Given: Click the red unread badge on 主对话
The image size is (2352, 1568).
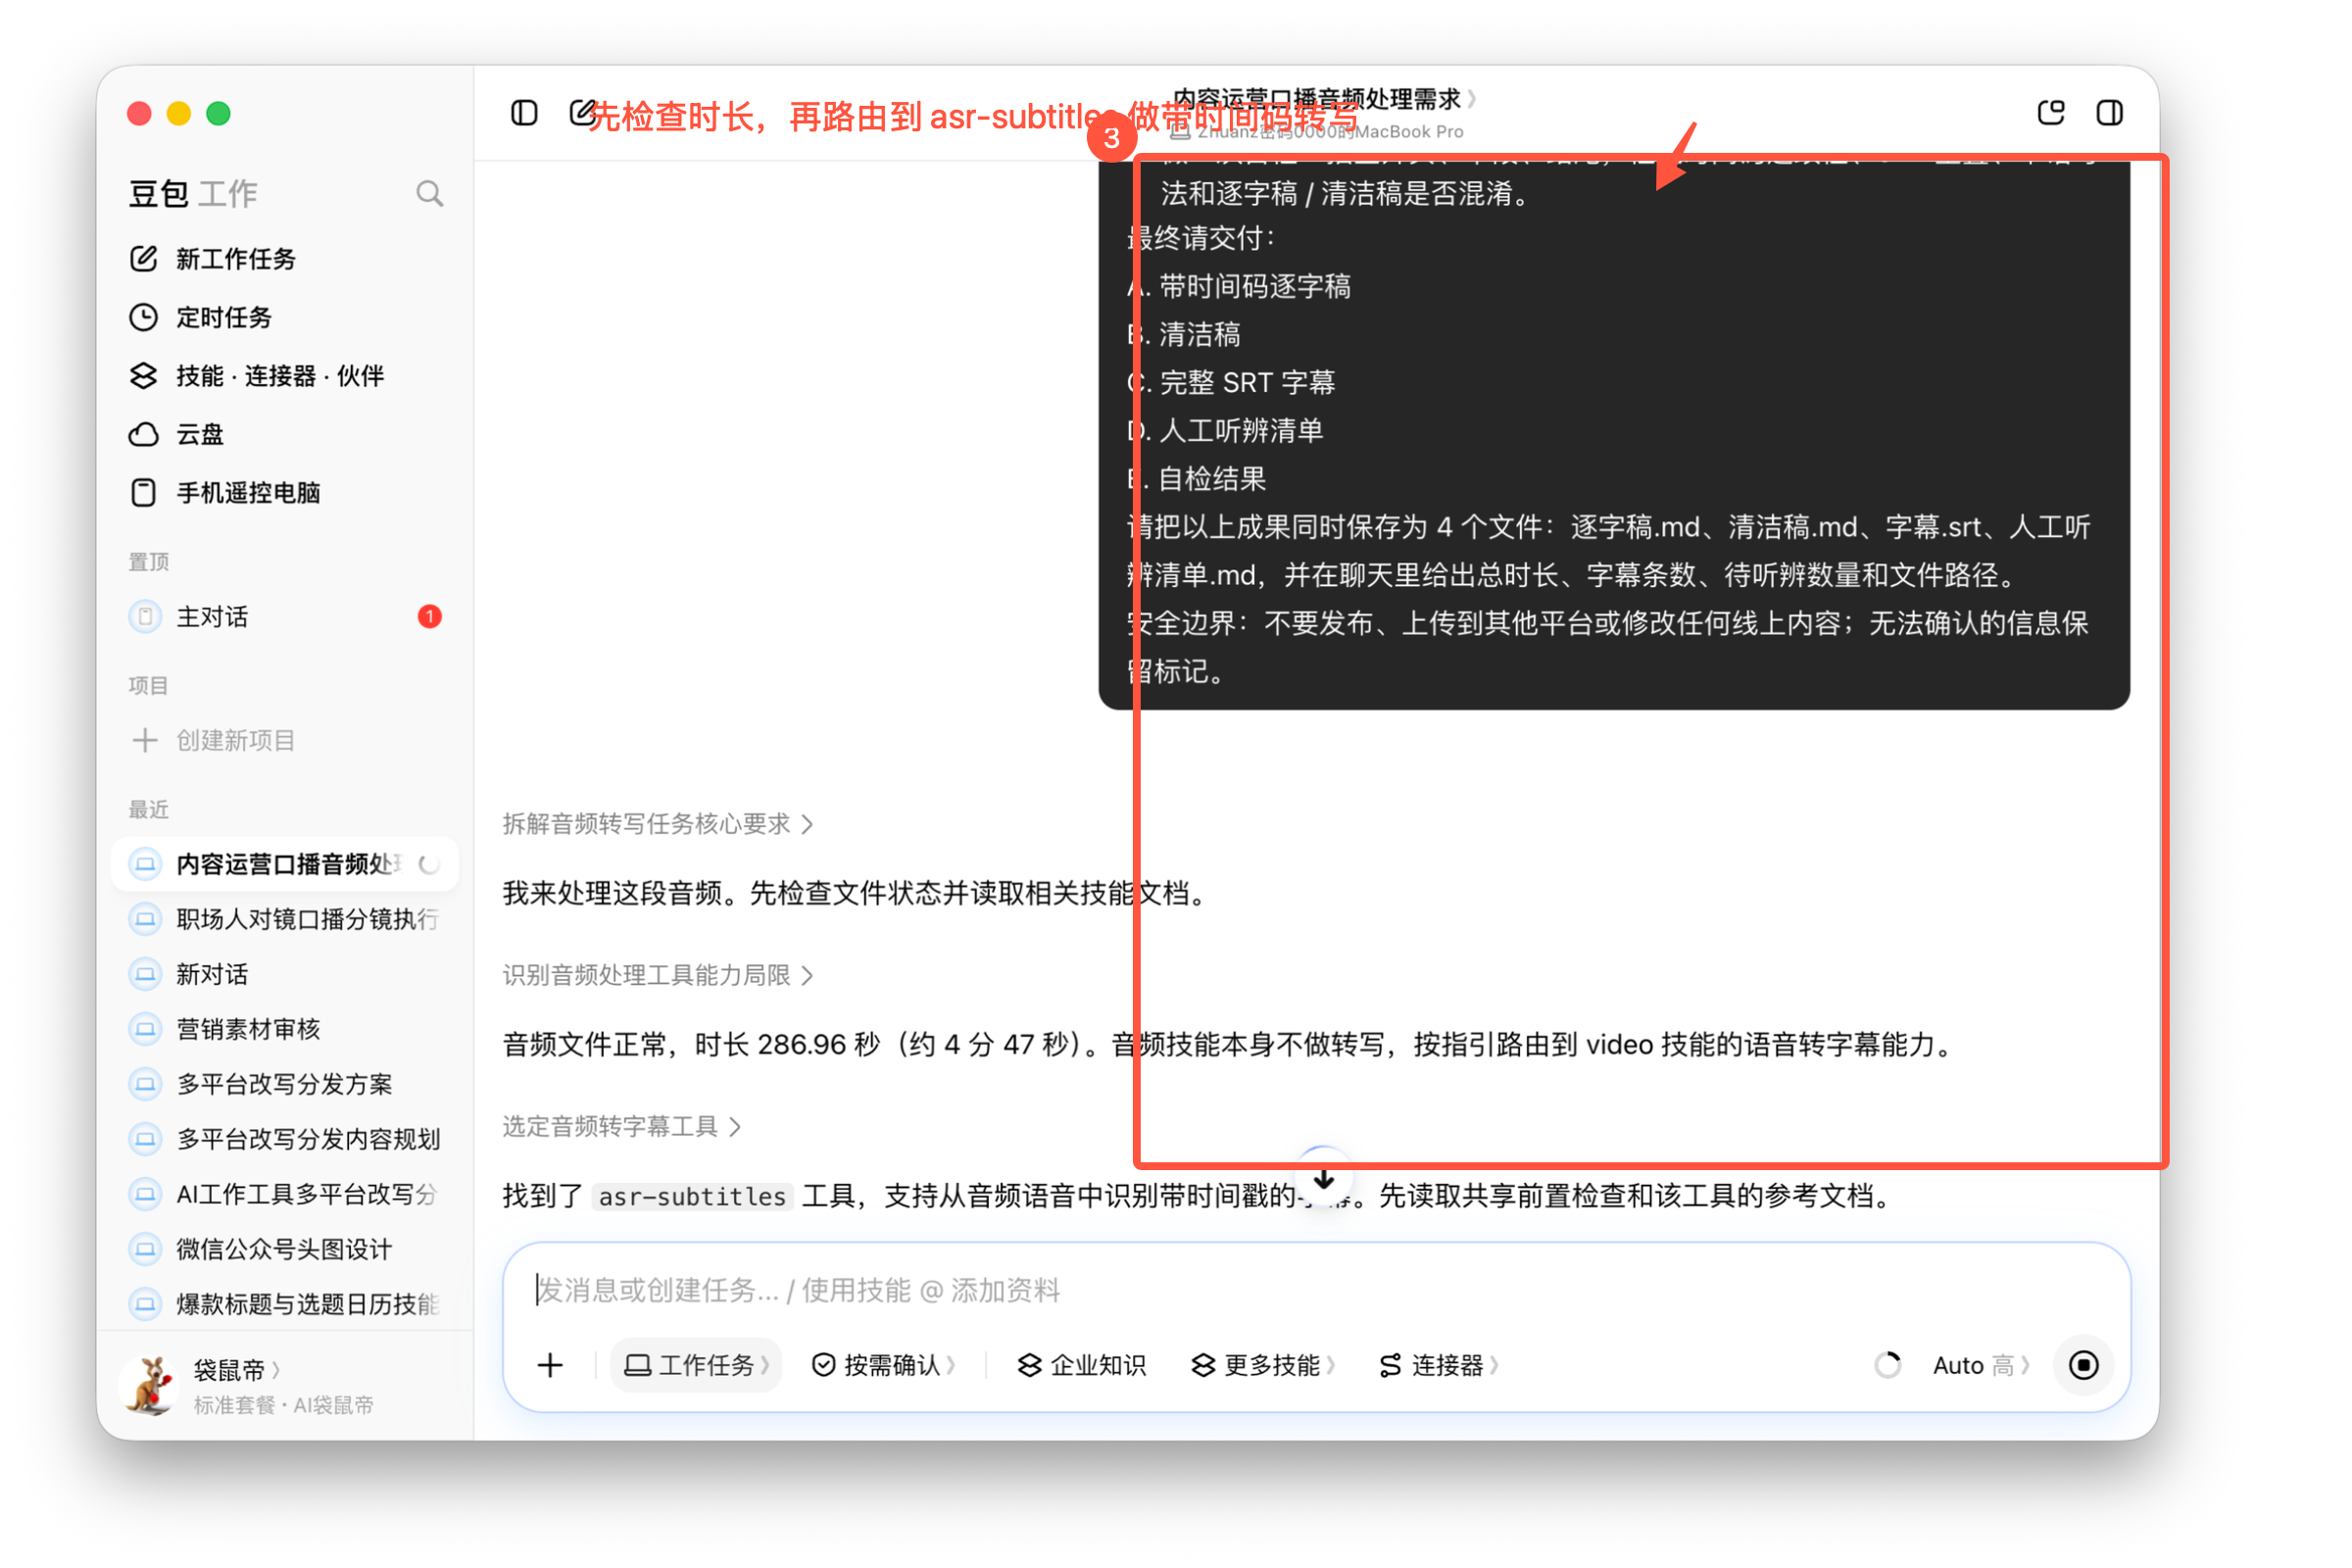Looking at the screenshot, I should click(x=429, y=617).
